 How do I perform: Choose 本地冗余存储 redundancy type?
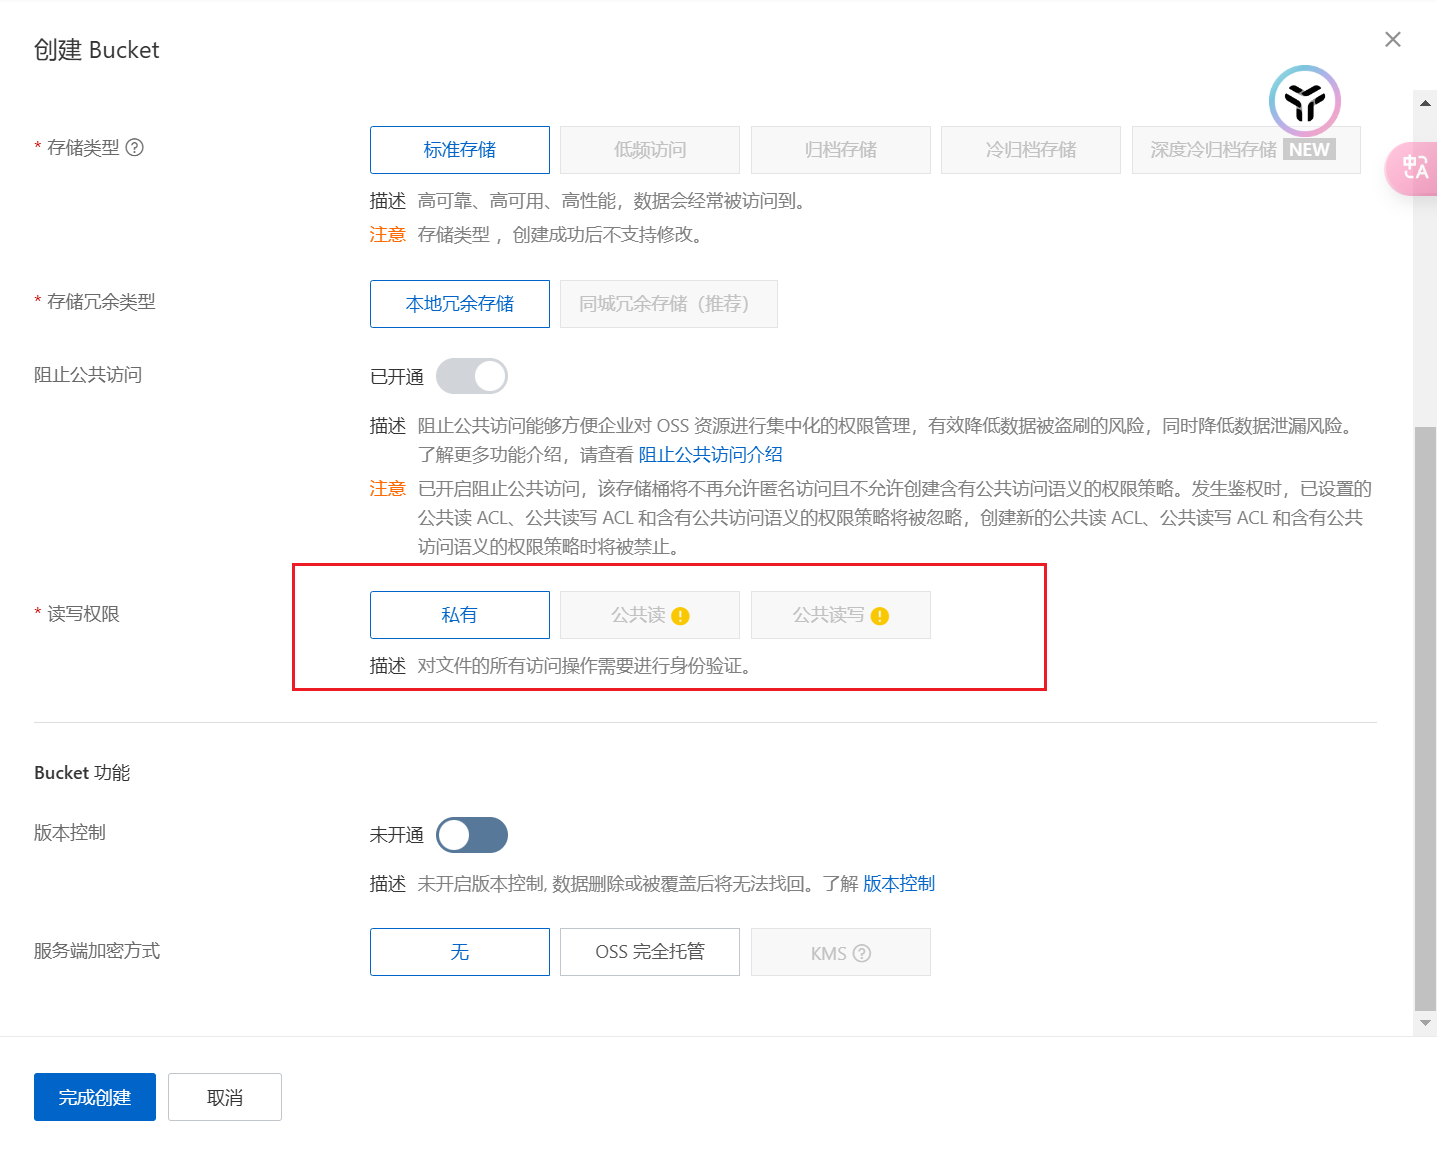pos(460,304)
